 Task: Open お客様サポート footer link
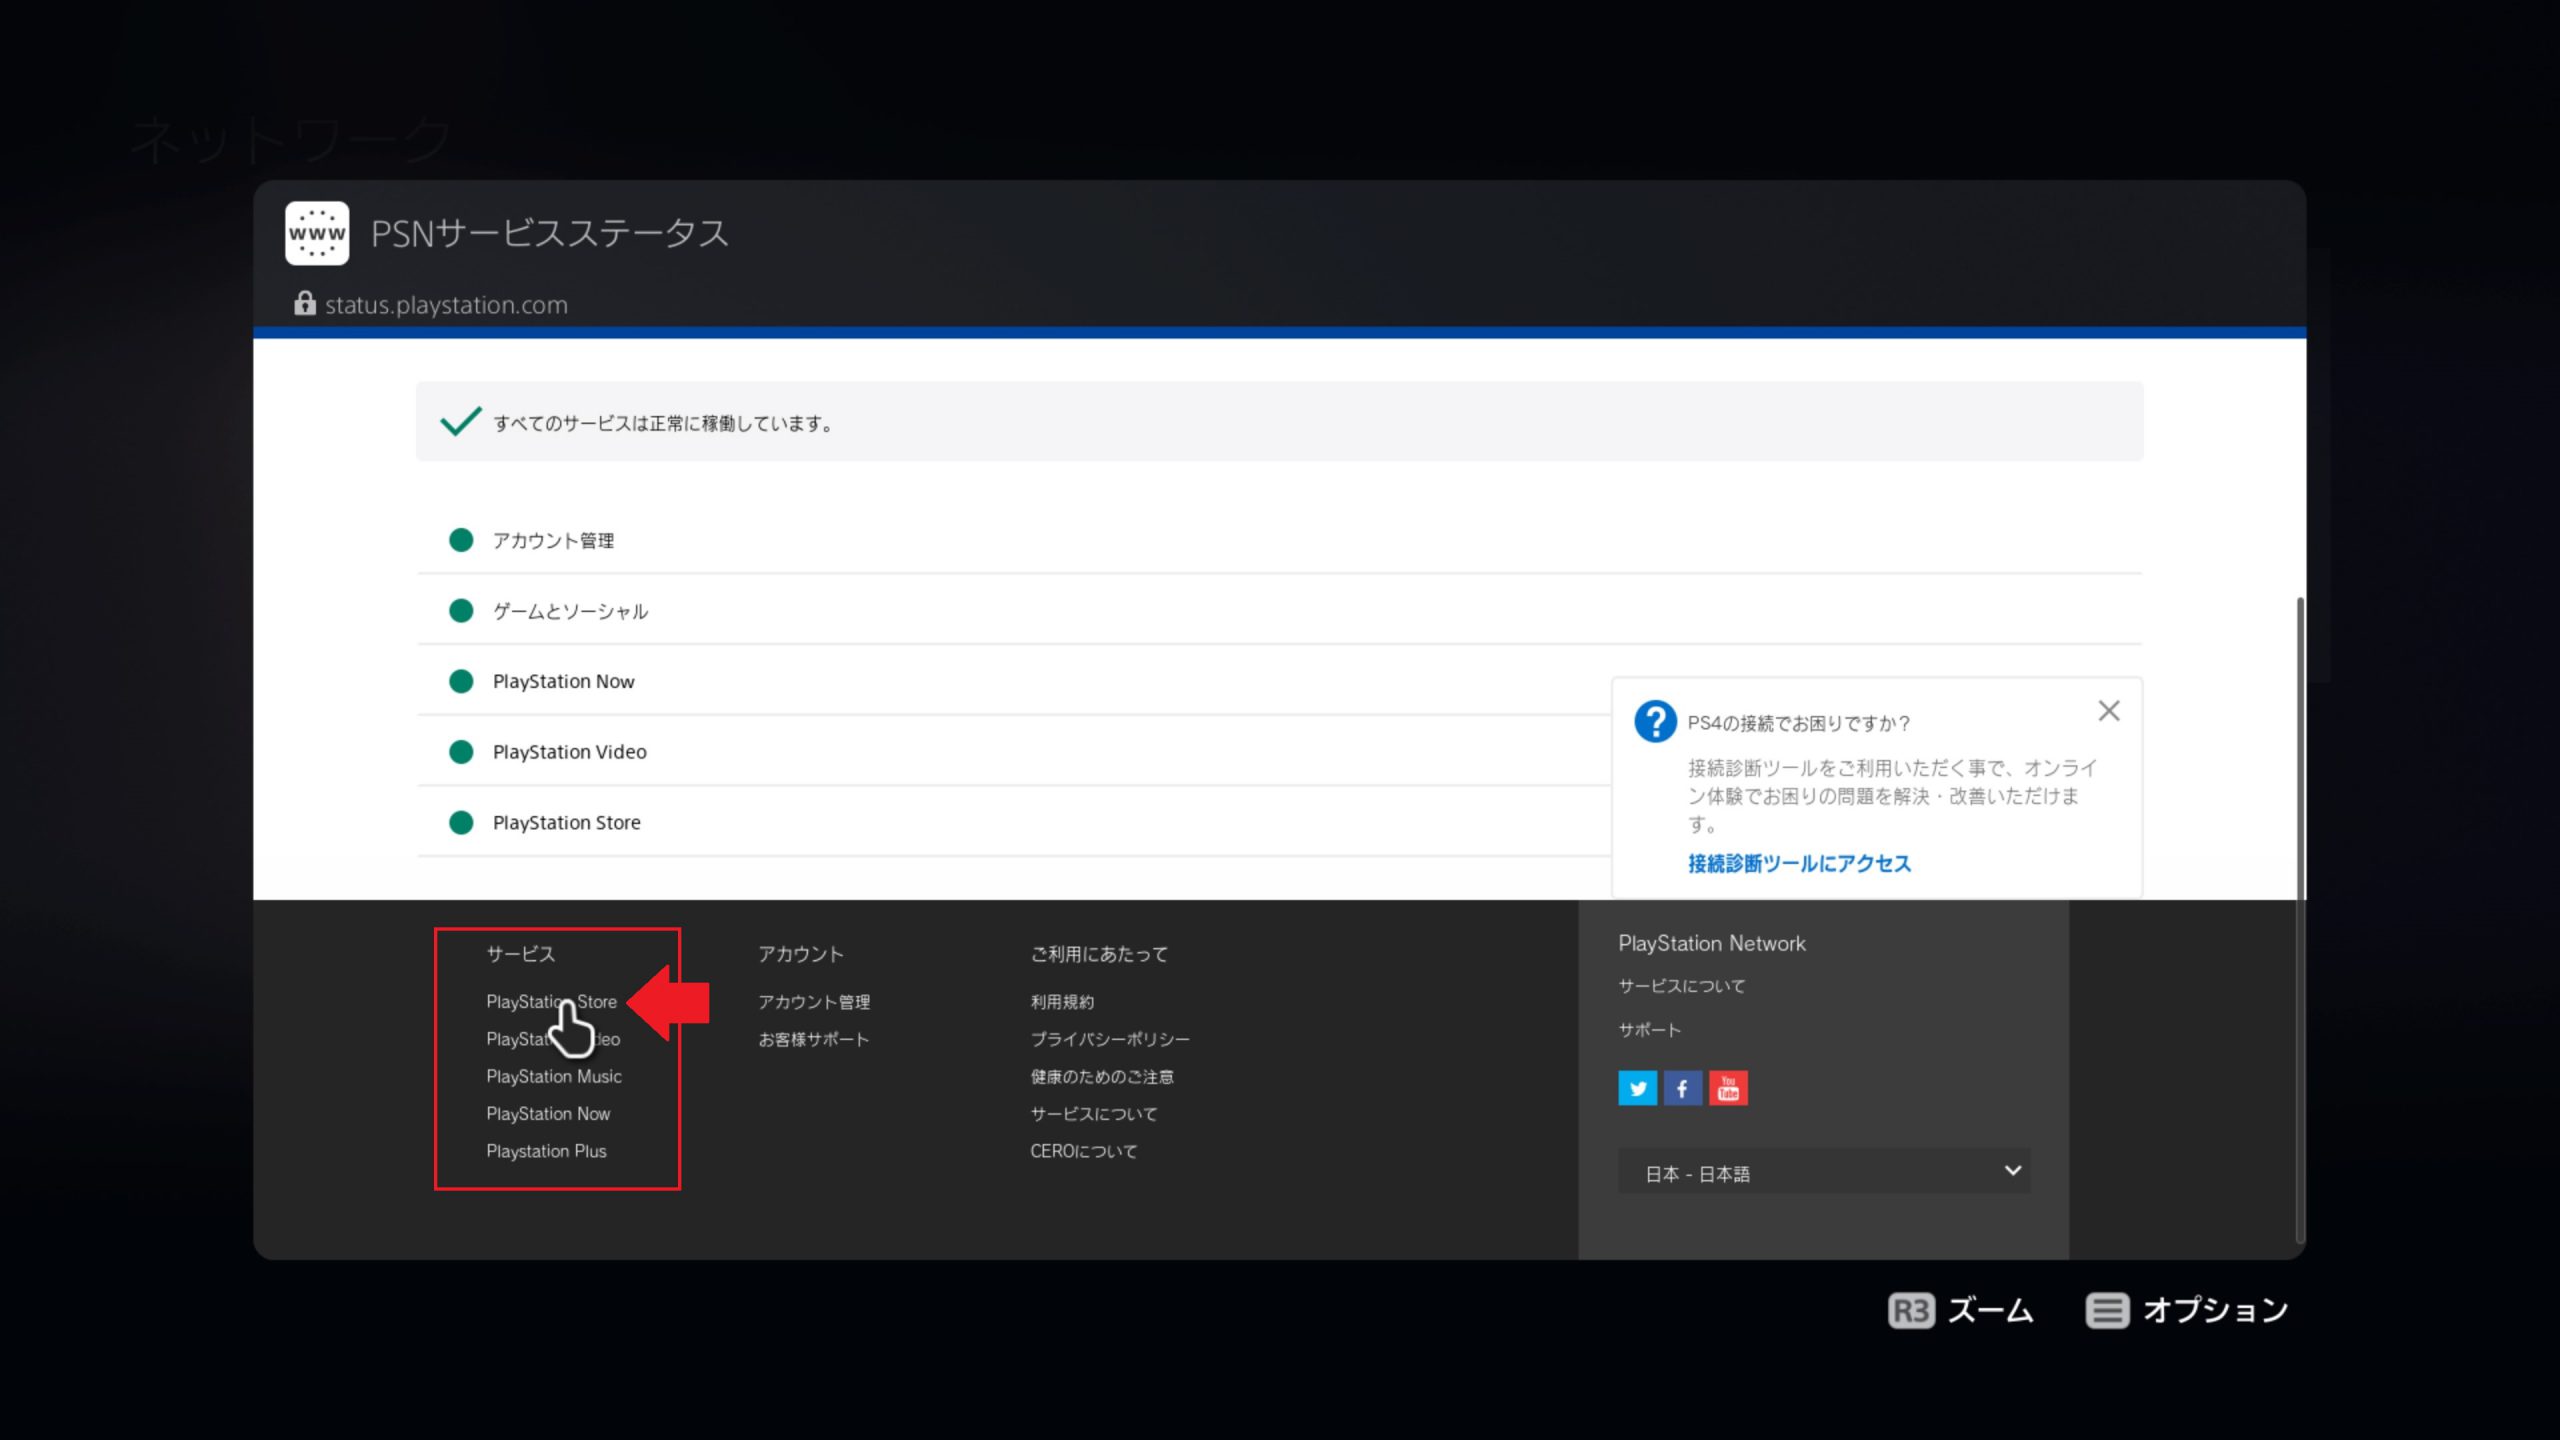[x=814, y=1039]
